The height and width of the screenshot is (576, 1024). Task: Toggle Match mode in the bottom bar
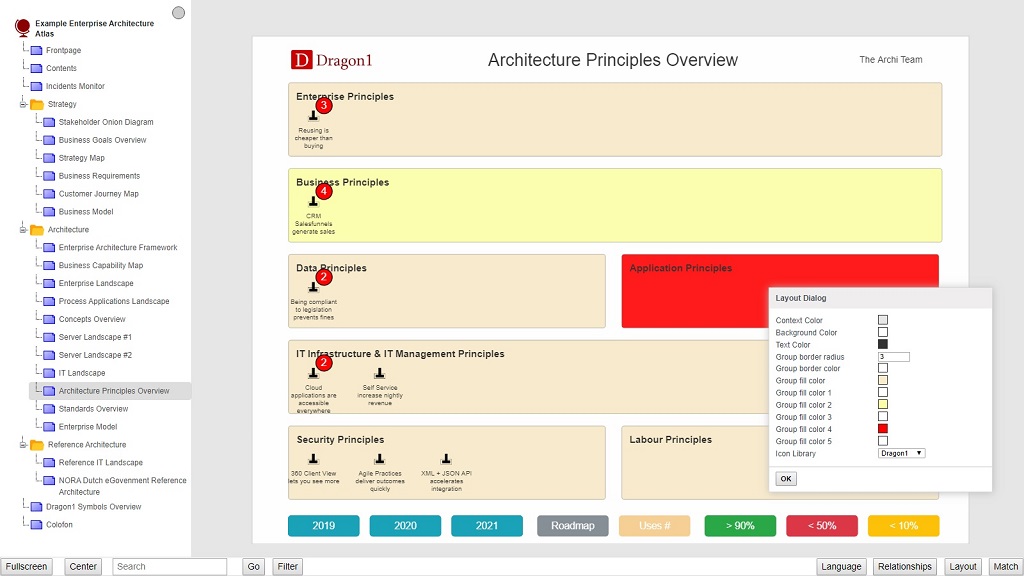click(1003, 566)
